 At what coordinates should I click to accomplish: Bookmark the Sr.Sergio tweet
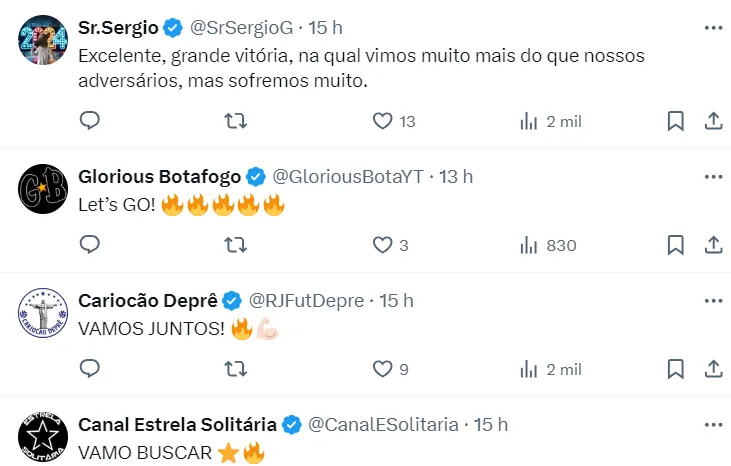point(676,121)
